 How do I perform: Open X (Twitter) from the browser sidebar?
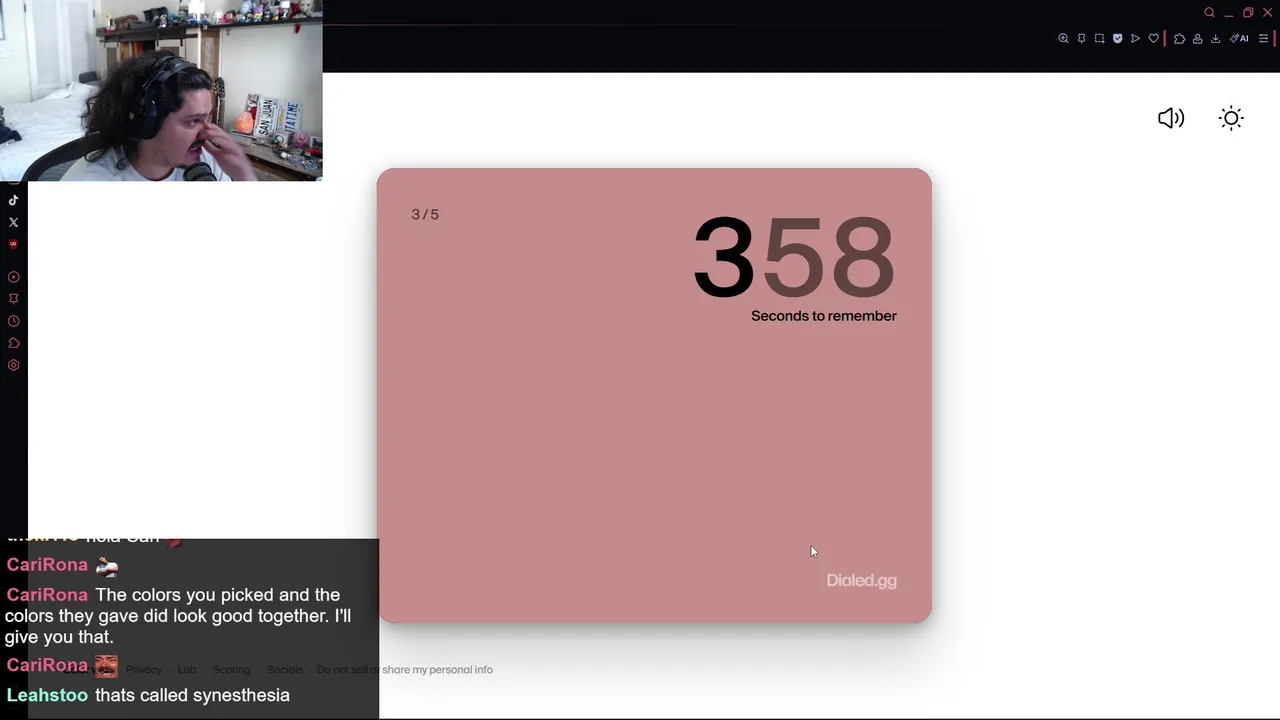tap(13, 222)
